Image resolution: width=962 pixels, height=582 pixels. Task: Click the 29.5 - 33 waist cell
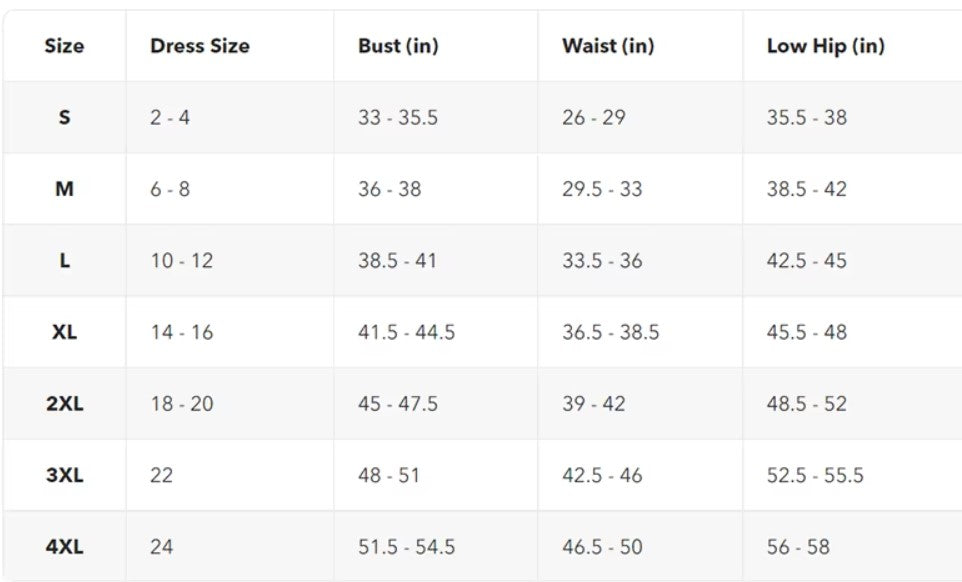[x=602, y=189]
